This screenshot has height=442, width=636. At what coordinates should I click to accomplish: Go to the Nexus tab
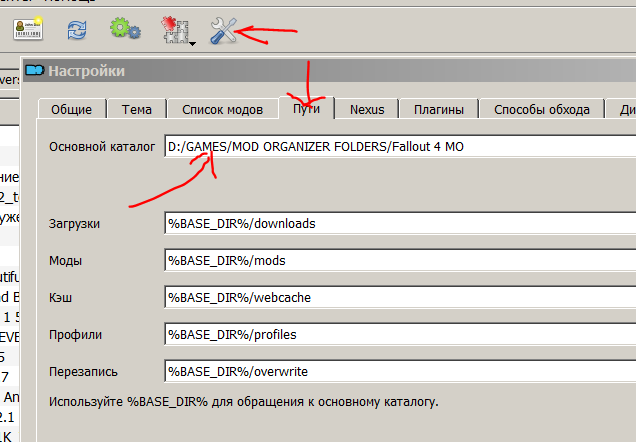click(367, 110)
